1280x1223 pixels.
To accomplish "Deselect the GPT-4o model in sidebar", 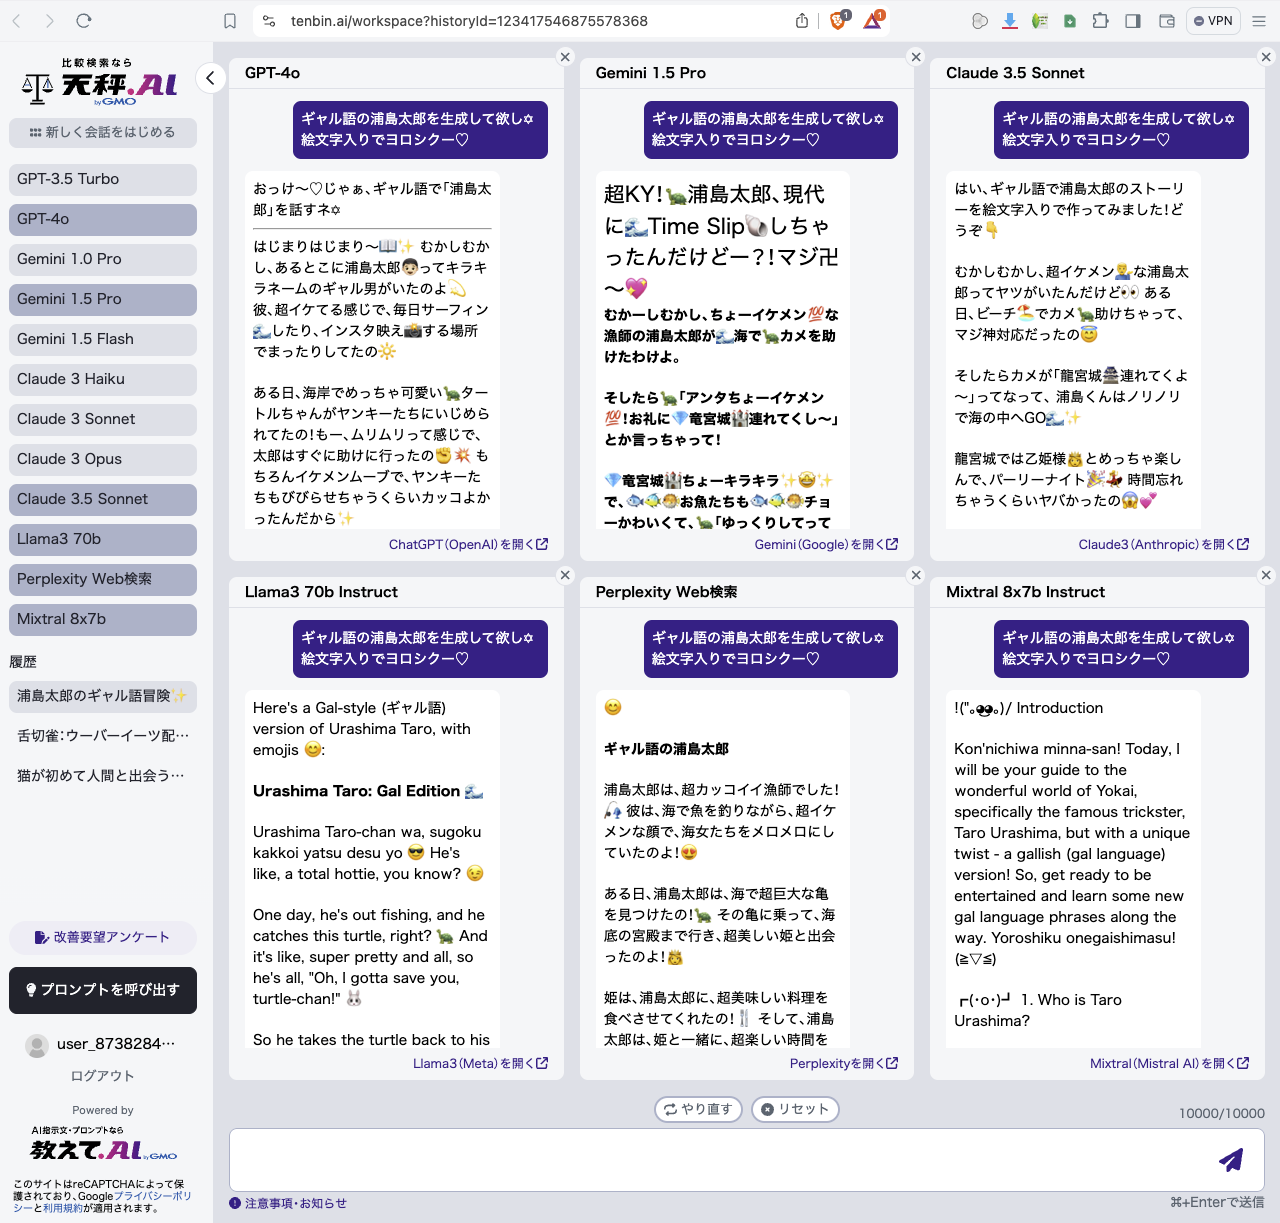I will (102, 219).
